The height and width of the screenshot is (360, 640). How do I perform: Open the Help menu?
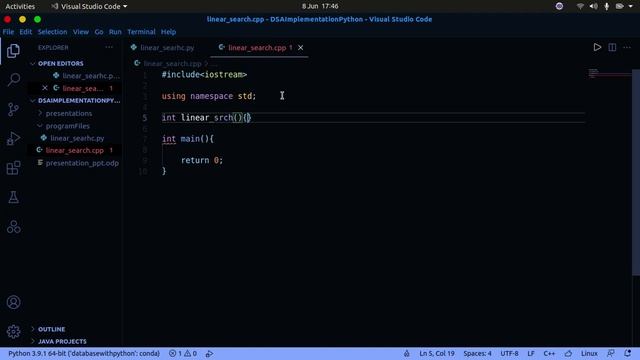[168, 32]
